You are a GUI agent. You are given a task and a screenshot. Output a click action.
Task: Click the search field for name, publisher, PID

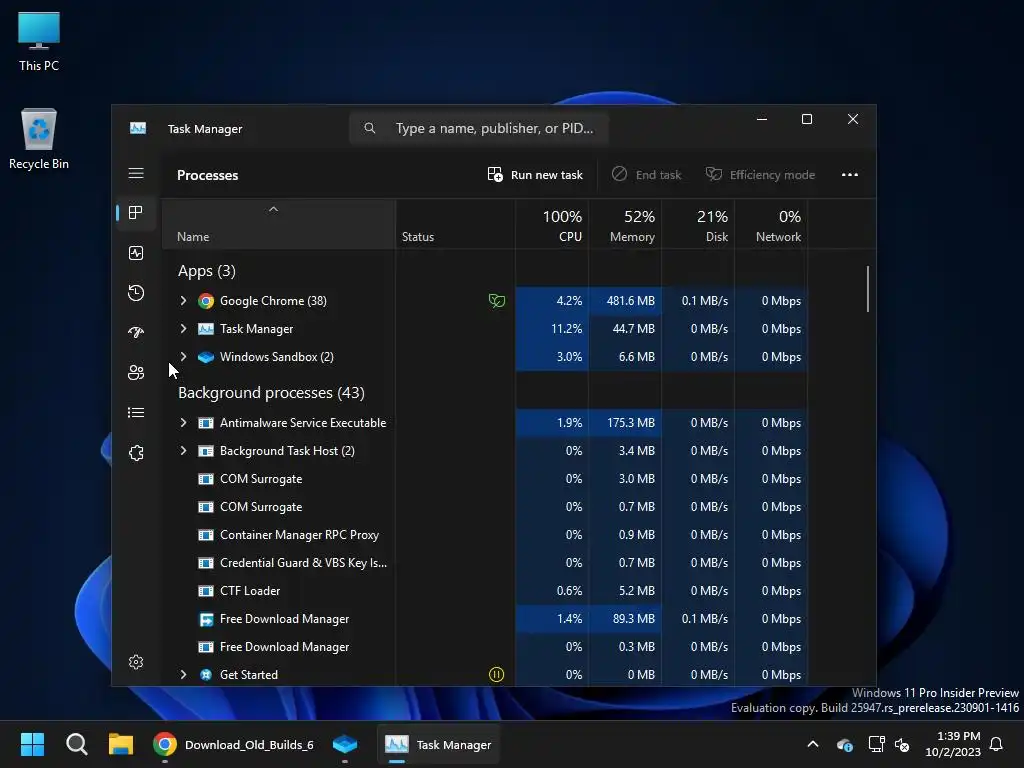pos(479,128)
